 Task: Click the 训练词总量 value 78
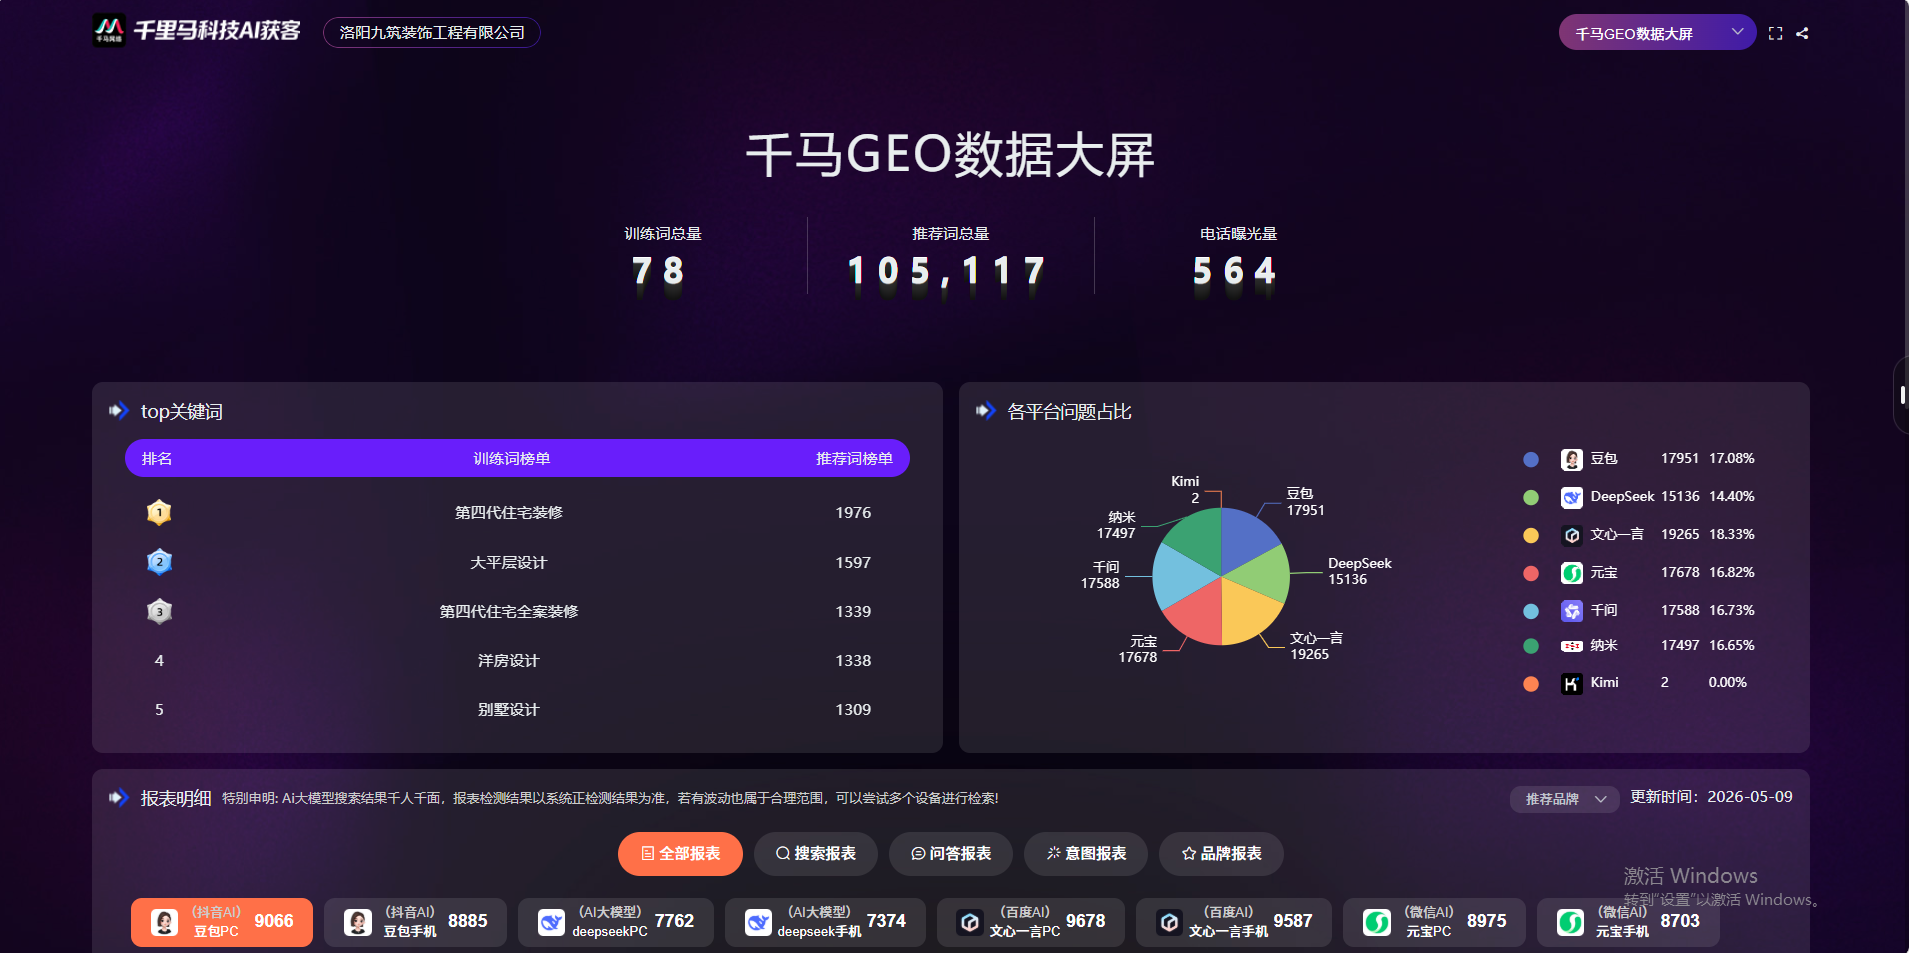pos(658,271)
